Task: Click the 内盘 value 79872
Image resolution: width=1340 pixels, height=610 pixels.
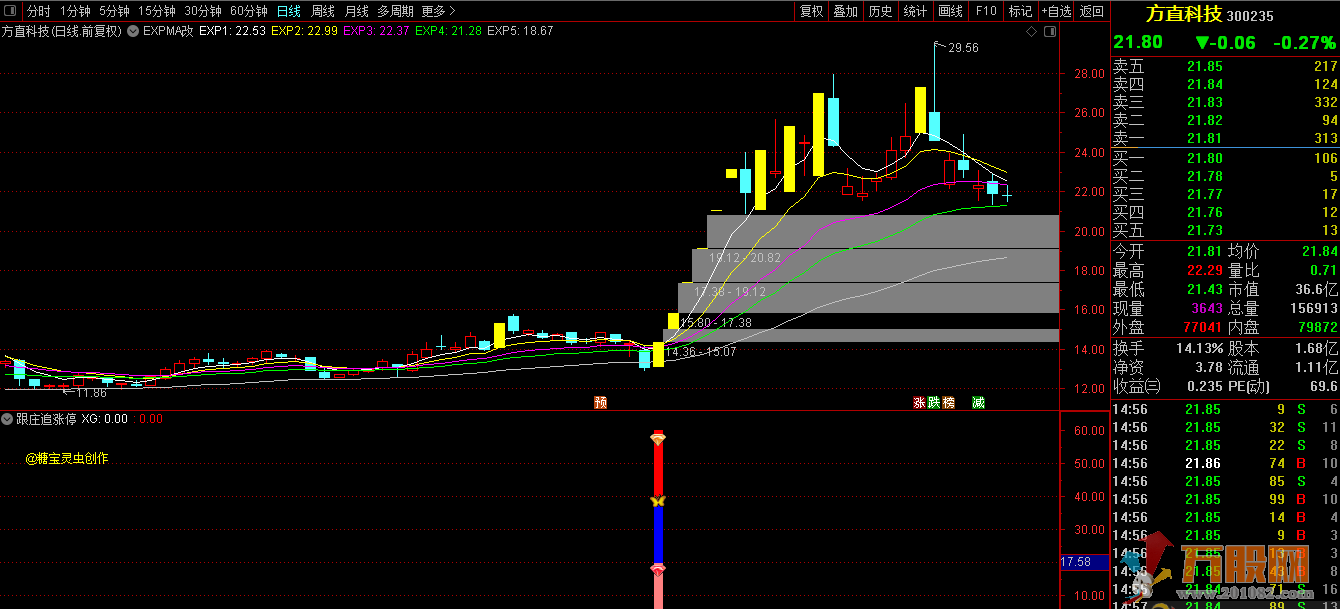Action: tap(1316, 327)
